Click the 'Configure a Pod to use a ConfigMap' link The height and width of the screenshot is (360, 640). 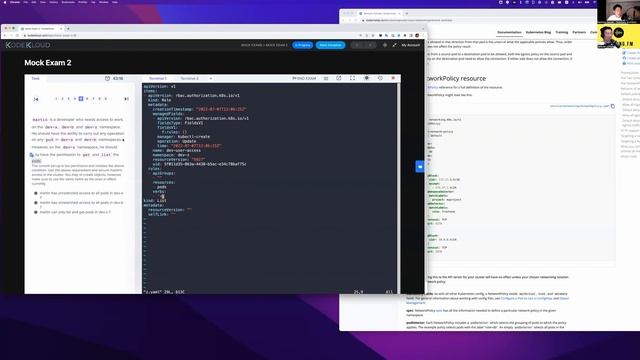pos(526,298)
